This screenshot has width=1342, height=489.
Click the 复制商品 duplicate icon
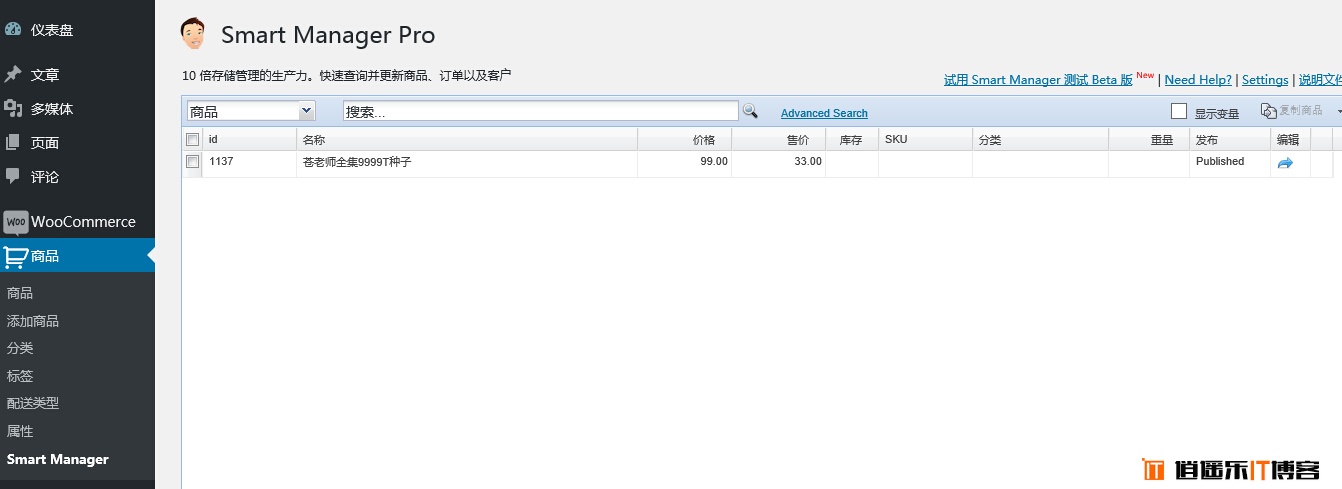pyautogui.click(x=1269, y=111)
